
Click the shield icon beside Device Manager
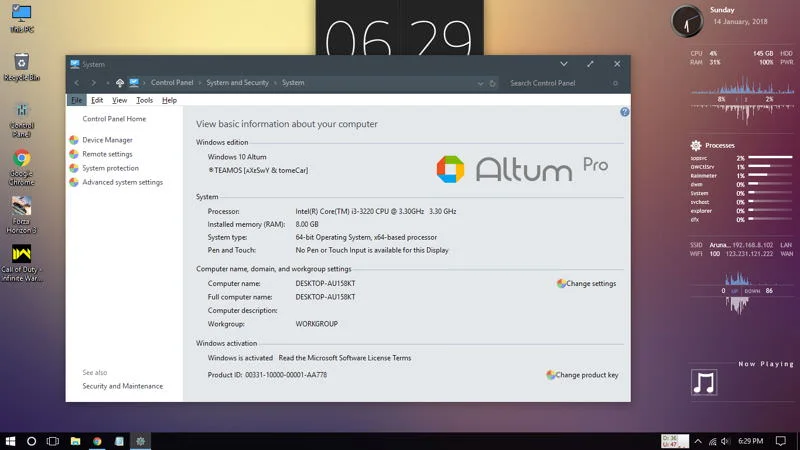(x=74, y=140)
